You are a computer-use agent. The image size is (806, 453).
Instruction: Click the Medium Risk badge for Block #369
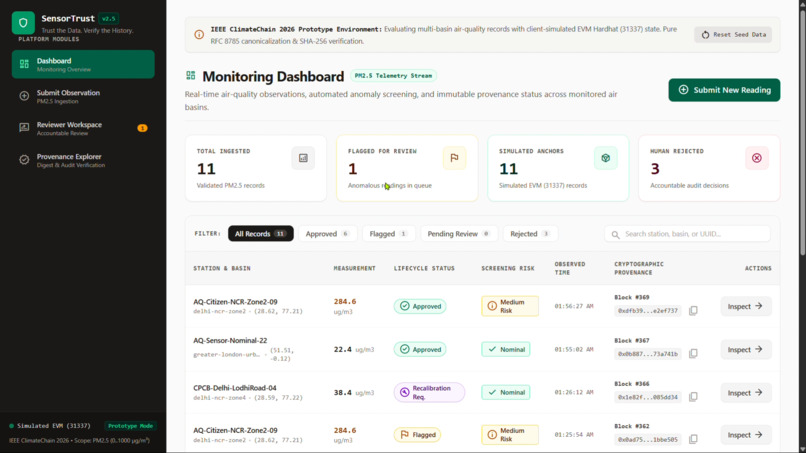(510, 306)
